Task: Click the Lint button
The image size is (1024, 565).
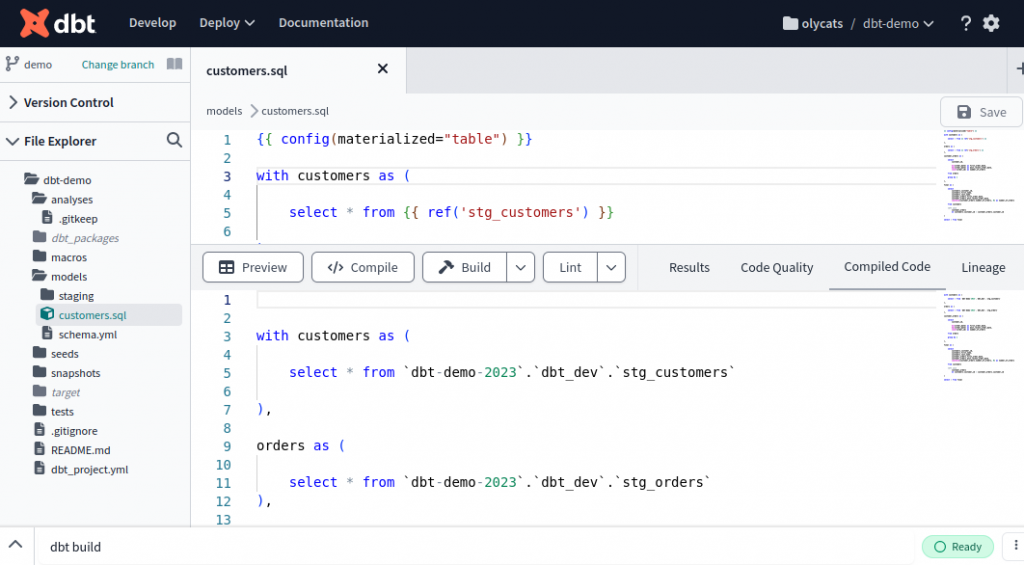Action: coord(570,267)
